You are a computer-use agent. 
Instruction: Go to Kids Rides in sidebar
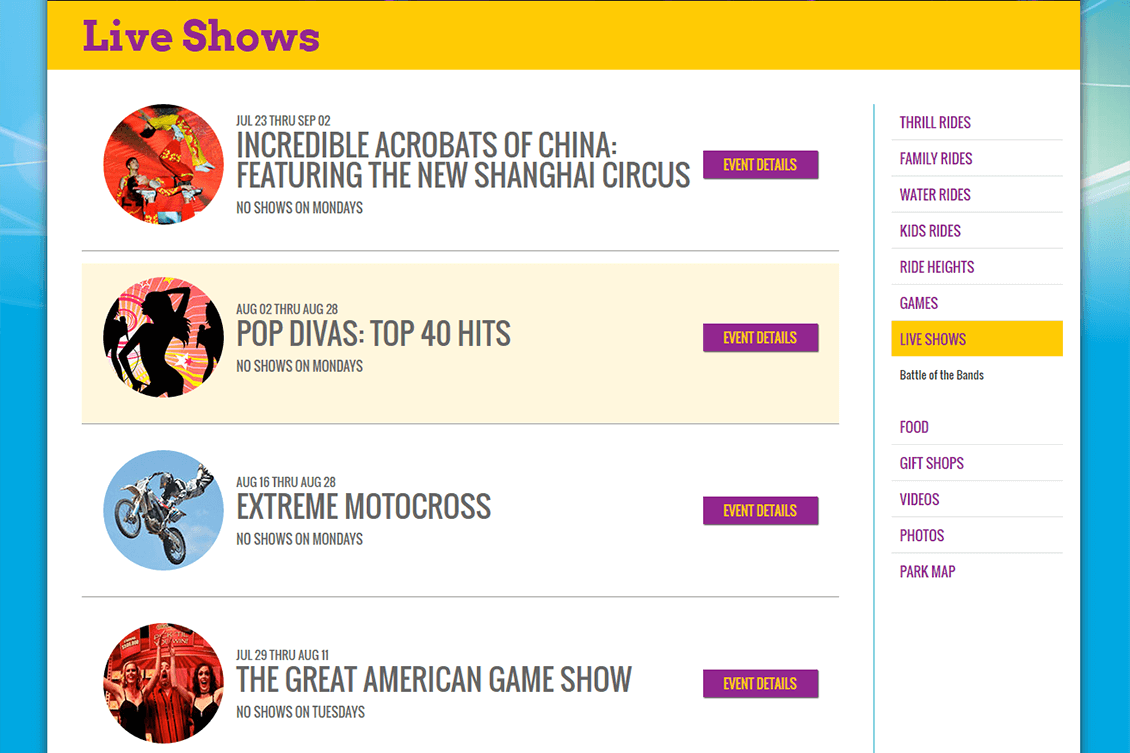coord(930,231)
